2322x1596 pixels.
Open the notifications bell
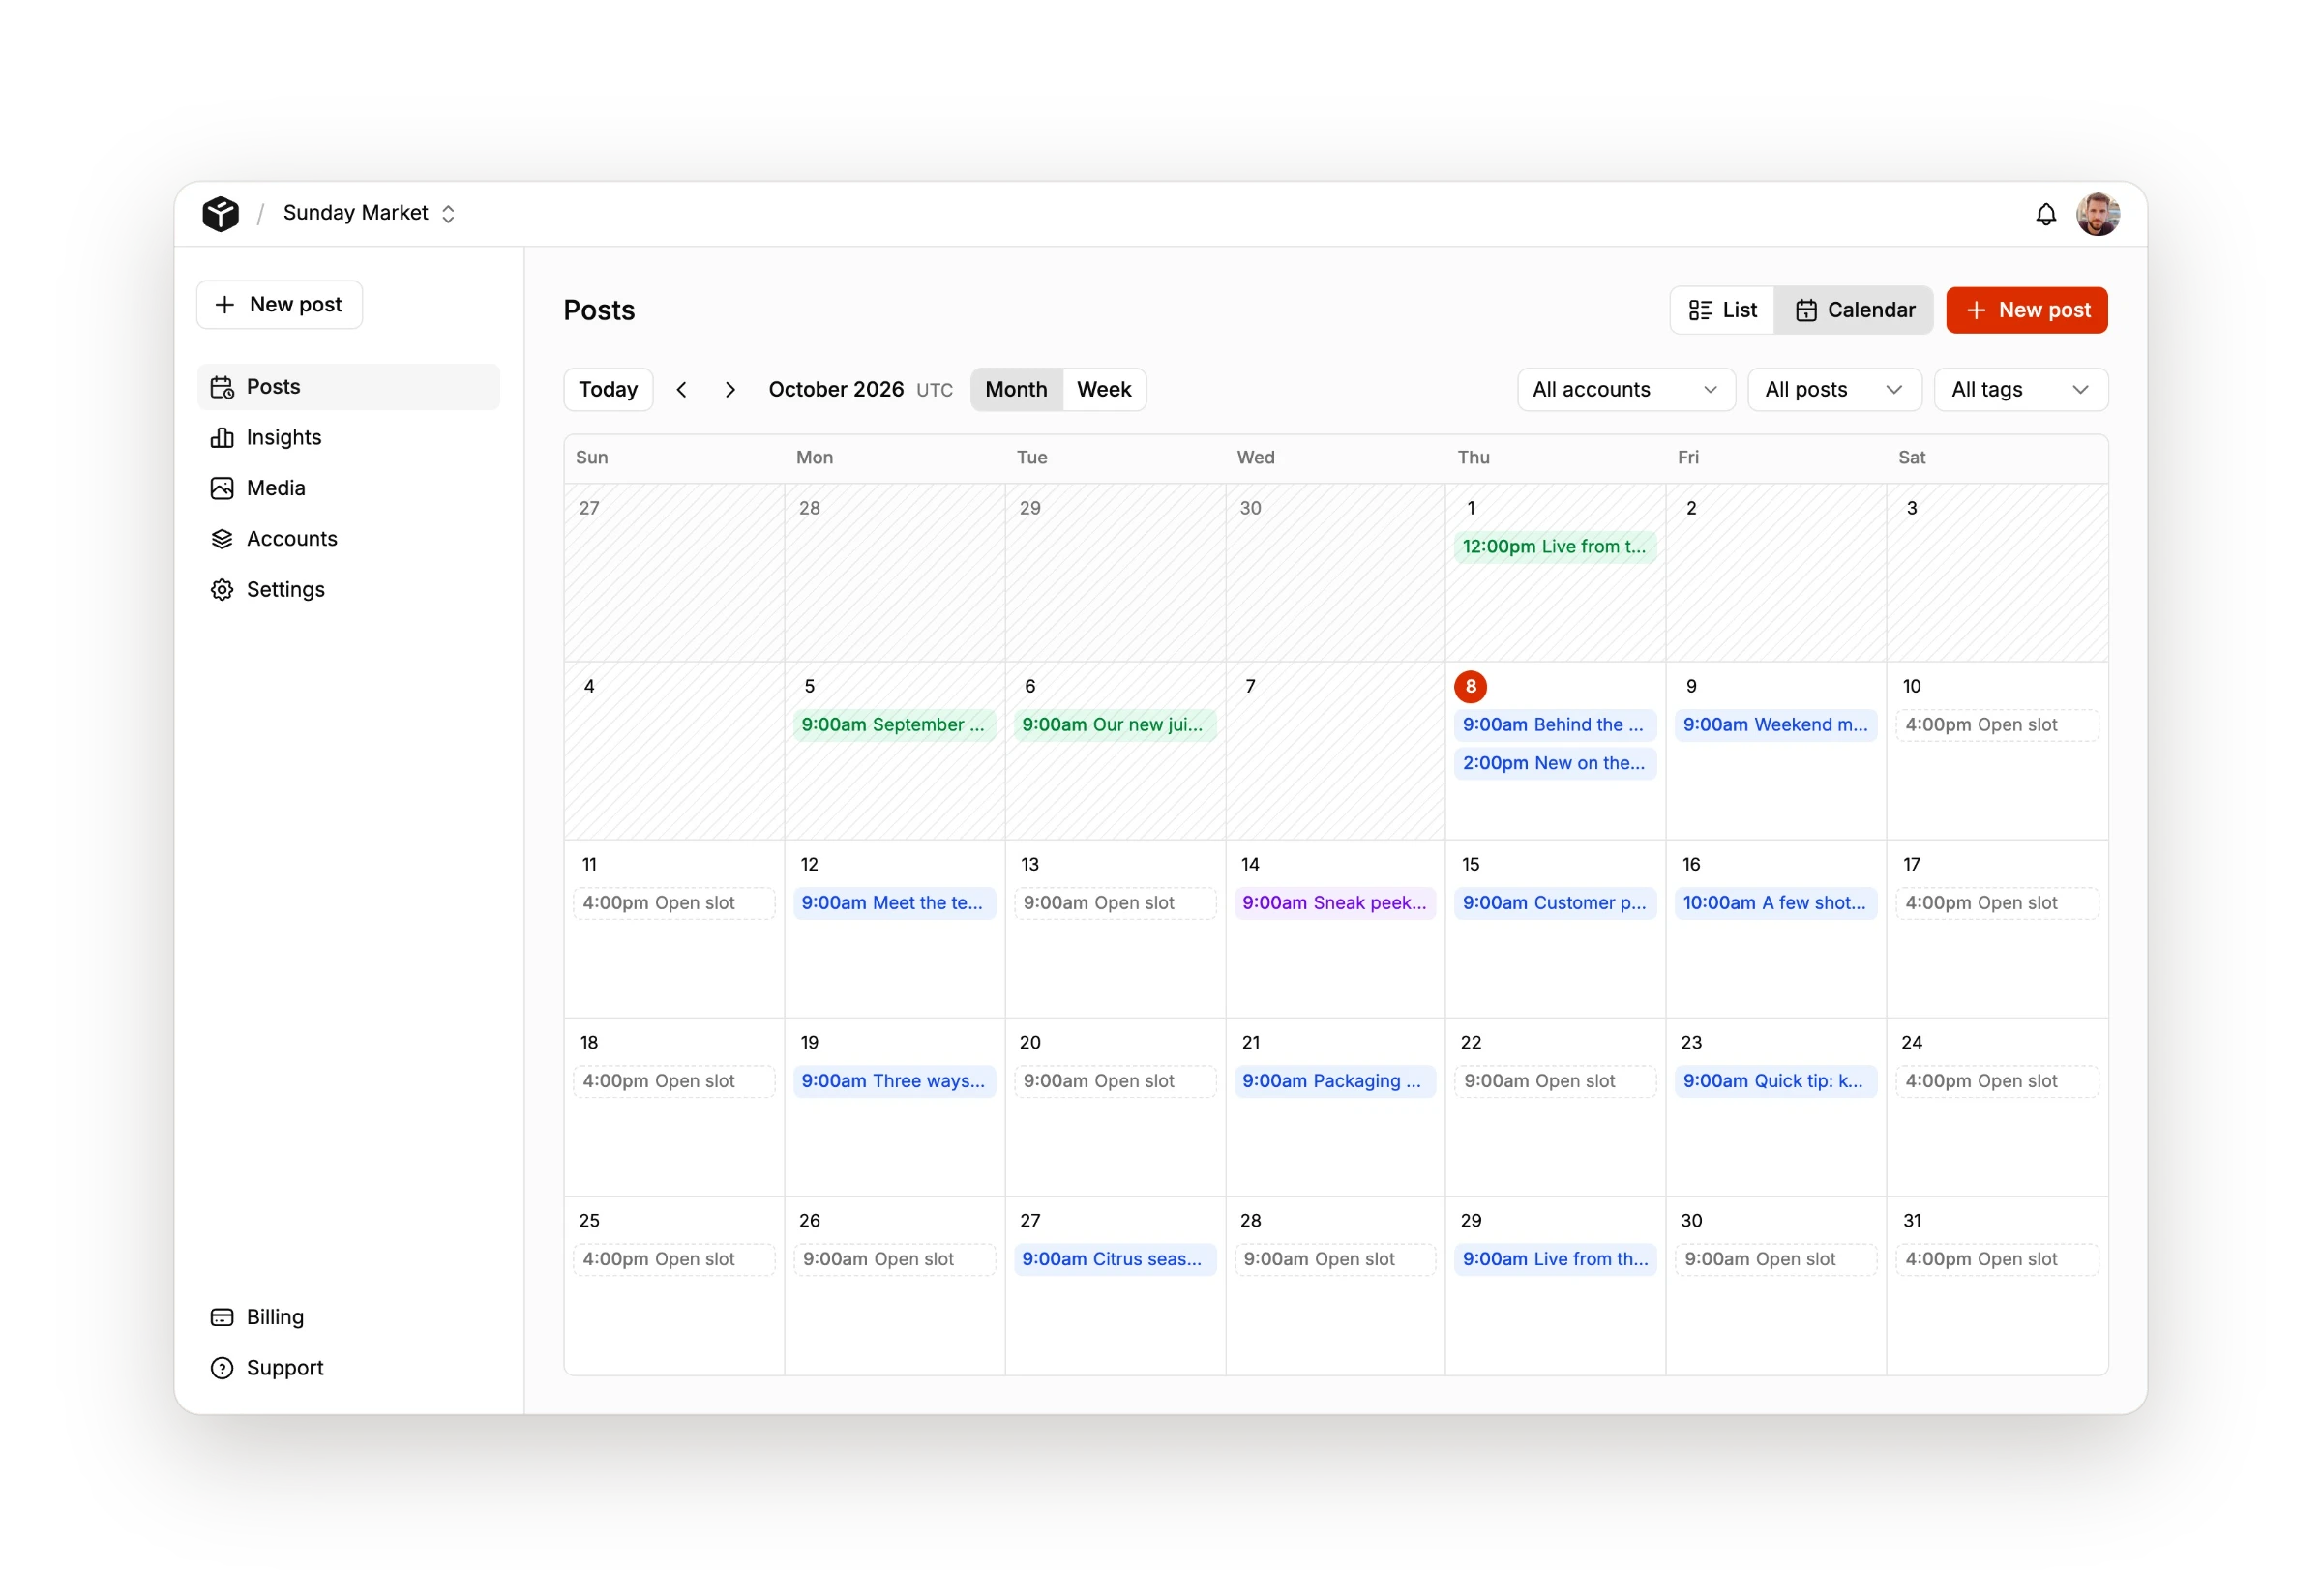[x=2045, y=214]
